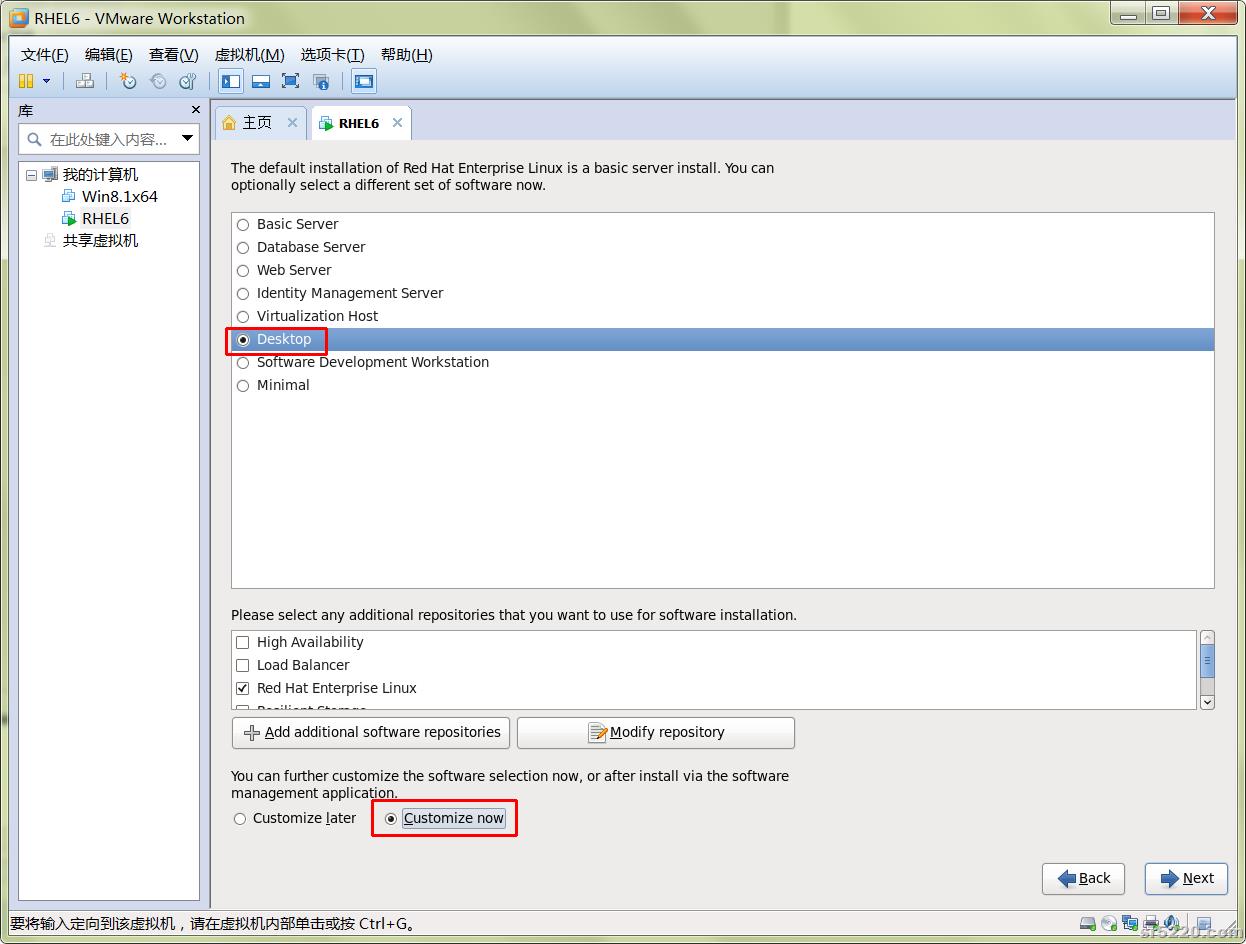Send Ctrl+Alt+Del using the keyboard toolbar icon
This screenshot has height=944, width=1246.
86,81
